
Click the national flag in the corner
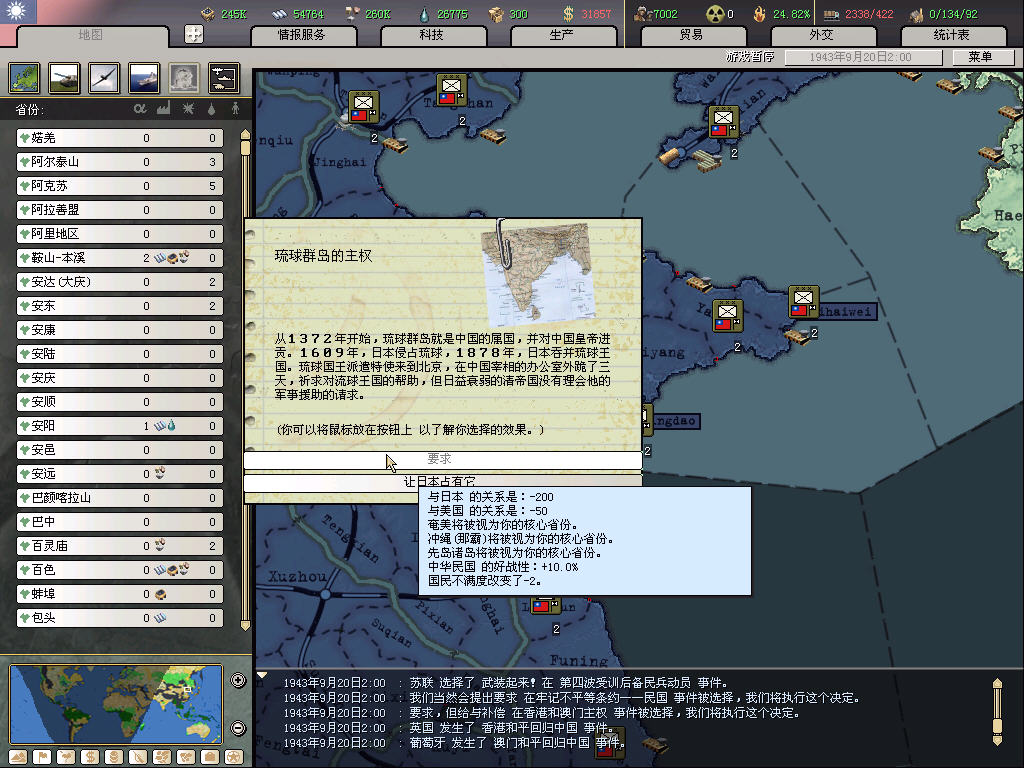pyautogui.click(x=18, y=12)
